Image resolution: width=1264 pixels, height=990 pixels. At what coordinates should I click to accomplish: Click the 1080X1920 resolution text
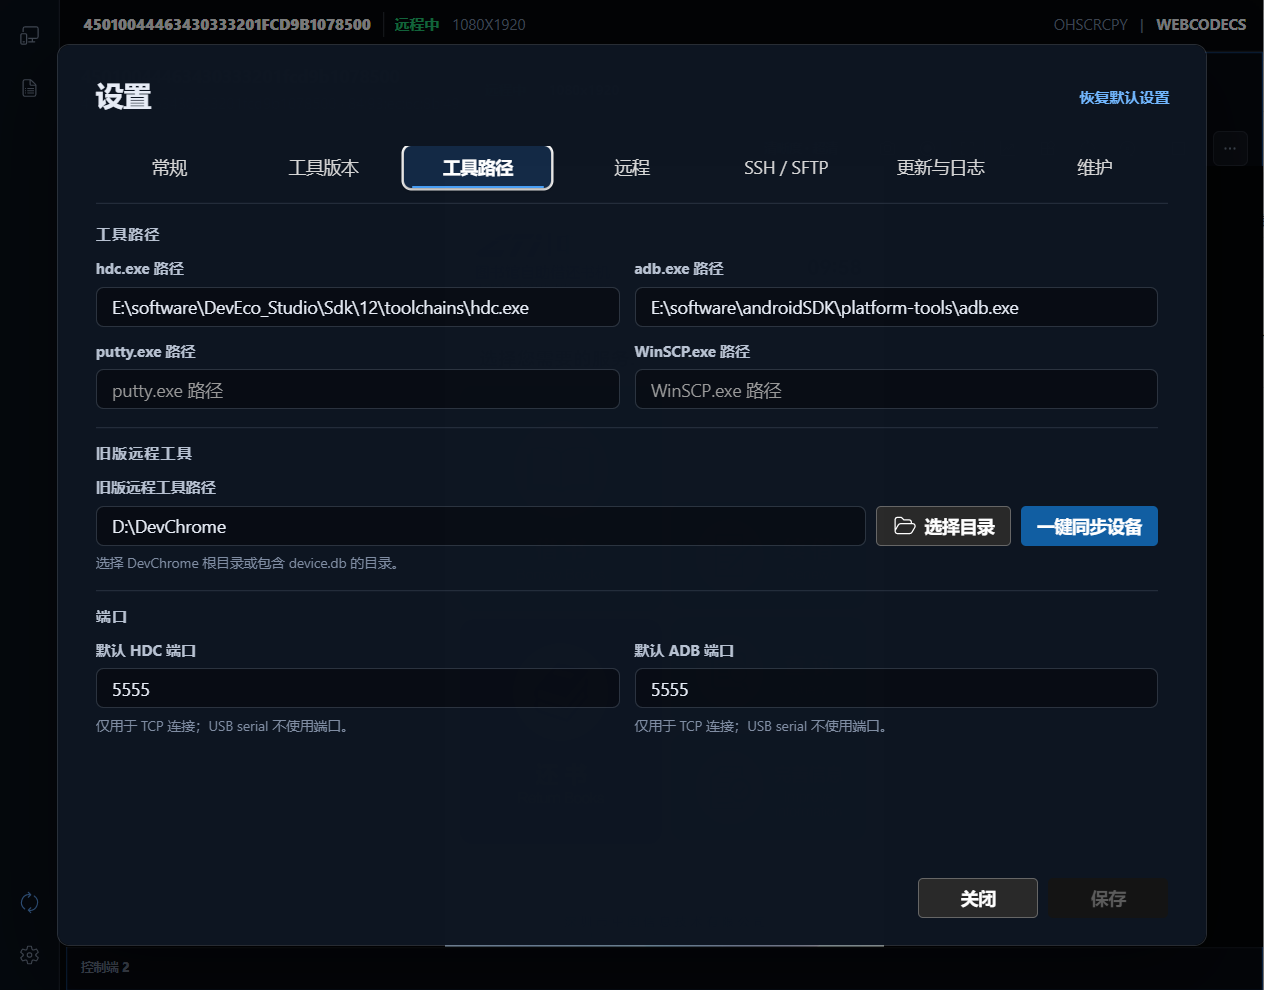click(489, 24)
